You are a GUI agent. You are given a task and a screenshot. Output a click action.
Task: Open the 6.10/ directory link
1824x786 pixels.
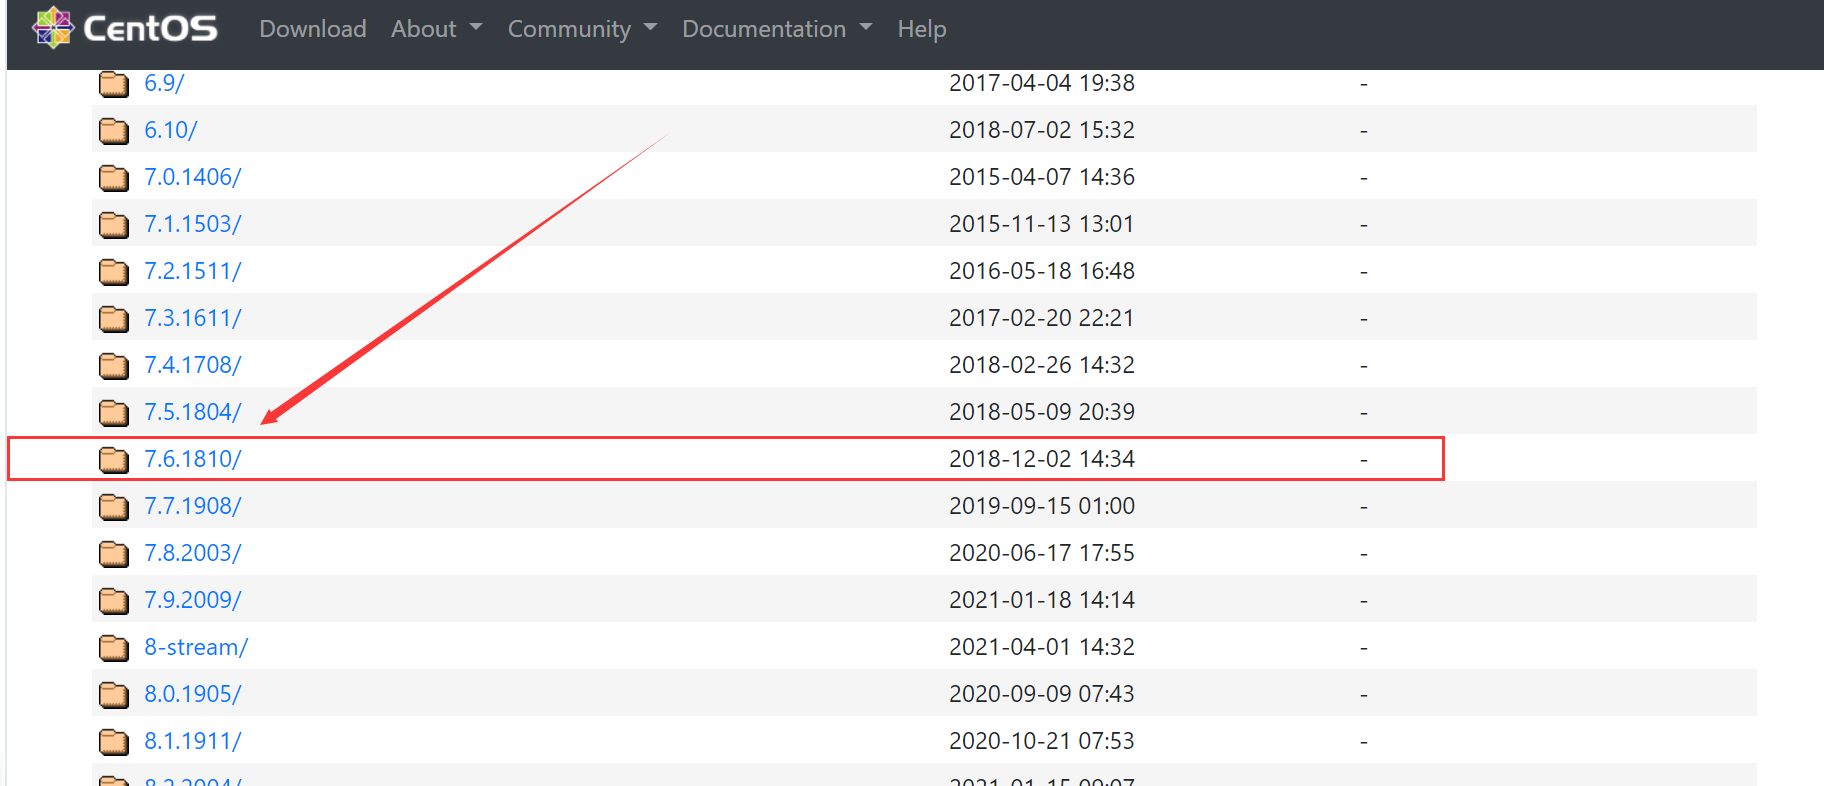(171, 130)
